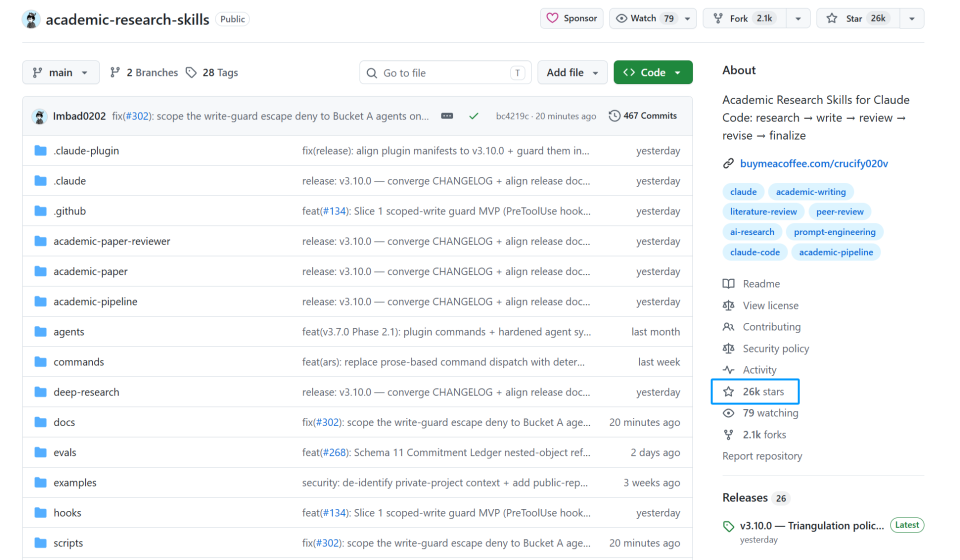Click the examples folder icon

pyautogui.click(x=40, y=482)
